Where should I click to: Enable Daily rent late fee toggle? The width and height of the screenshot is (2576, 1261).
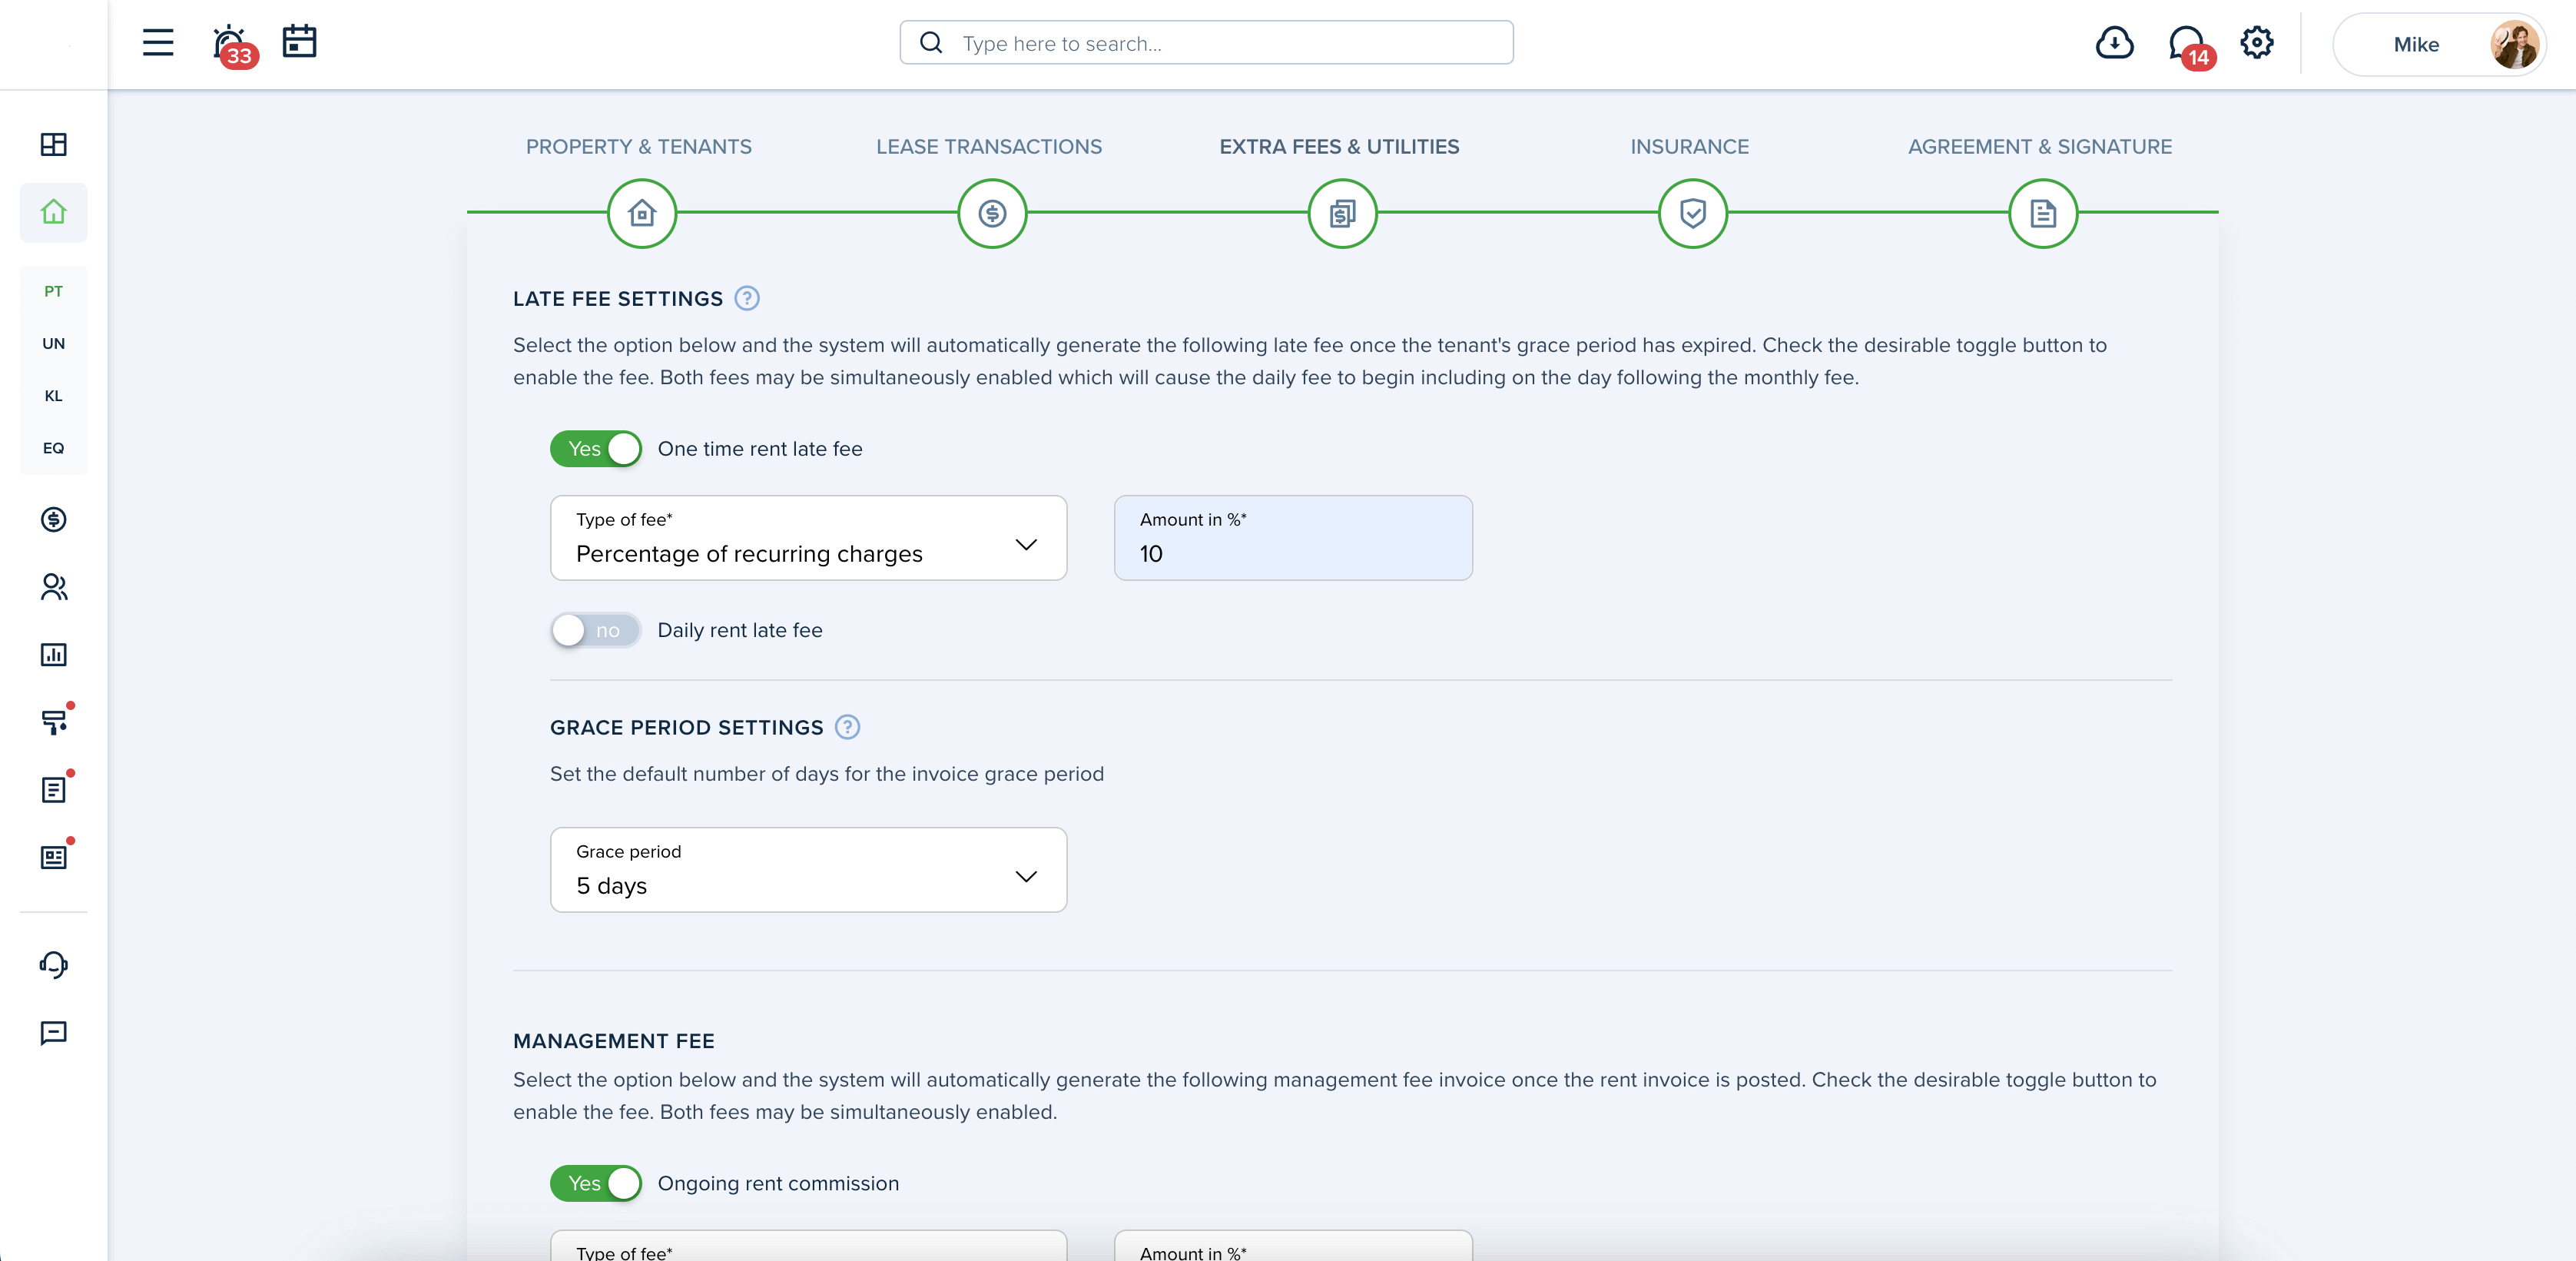pyautogui.click(x=596, y=630)
